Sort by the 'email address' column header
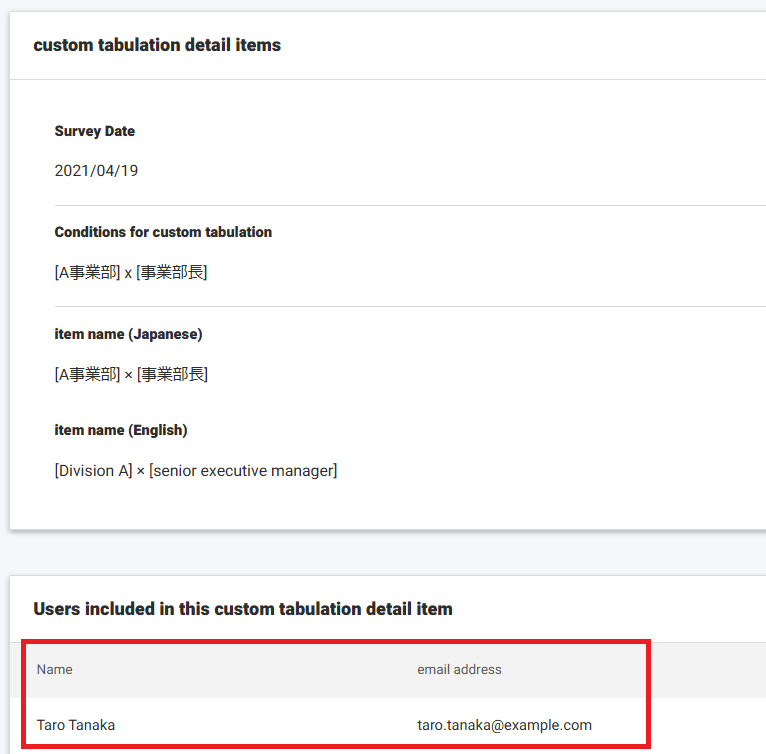 (x=459, y=669)
